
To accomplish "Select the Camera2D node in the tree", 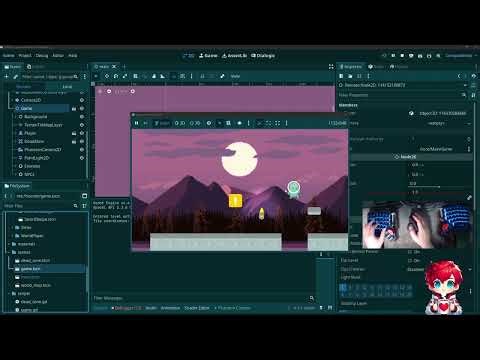I will click(31, 100).
